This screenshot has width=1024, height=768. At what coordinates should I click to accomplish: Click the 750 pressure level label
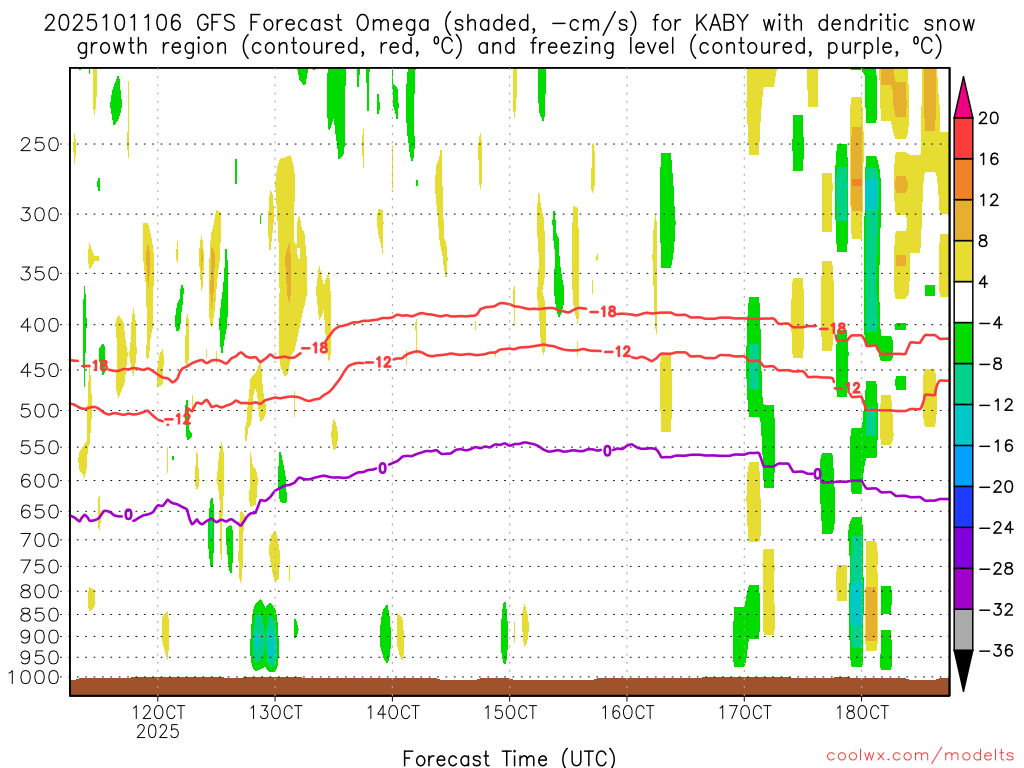40,567
